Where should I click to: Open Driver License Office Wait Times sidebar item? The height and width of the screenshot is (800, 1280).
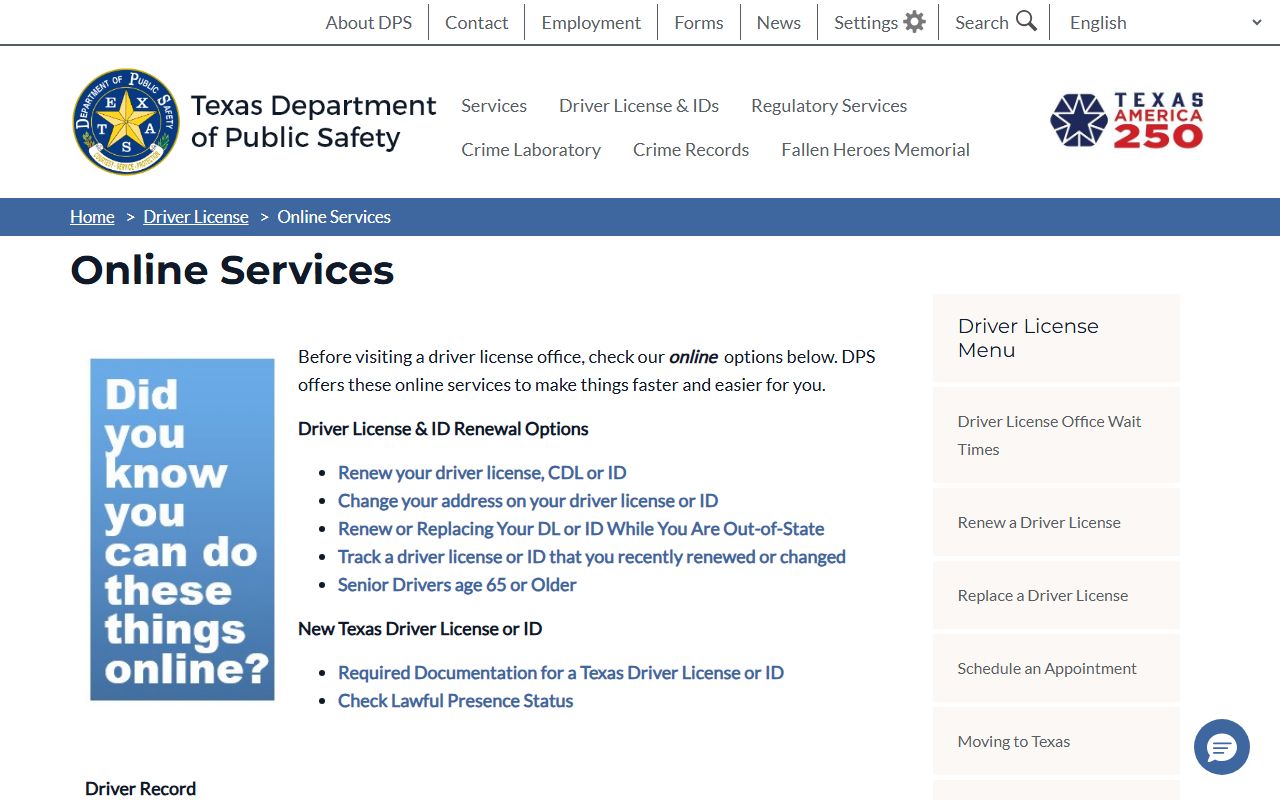(1056, 435)
